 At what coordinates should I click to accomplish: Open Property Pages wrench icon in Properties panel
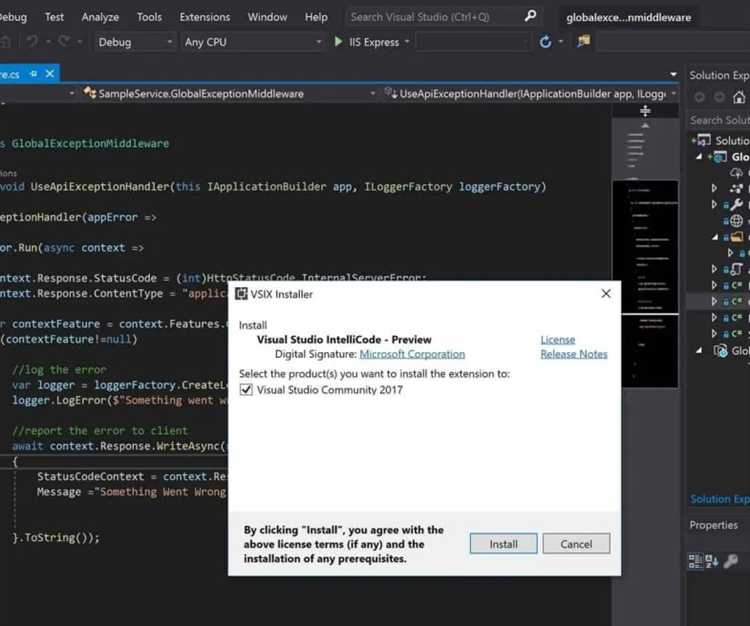tap(731, 561)
